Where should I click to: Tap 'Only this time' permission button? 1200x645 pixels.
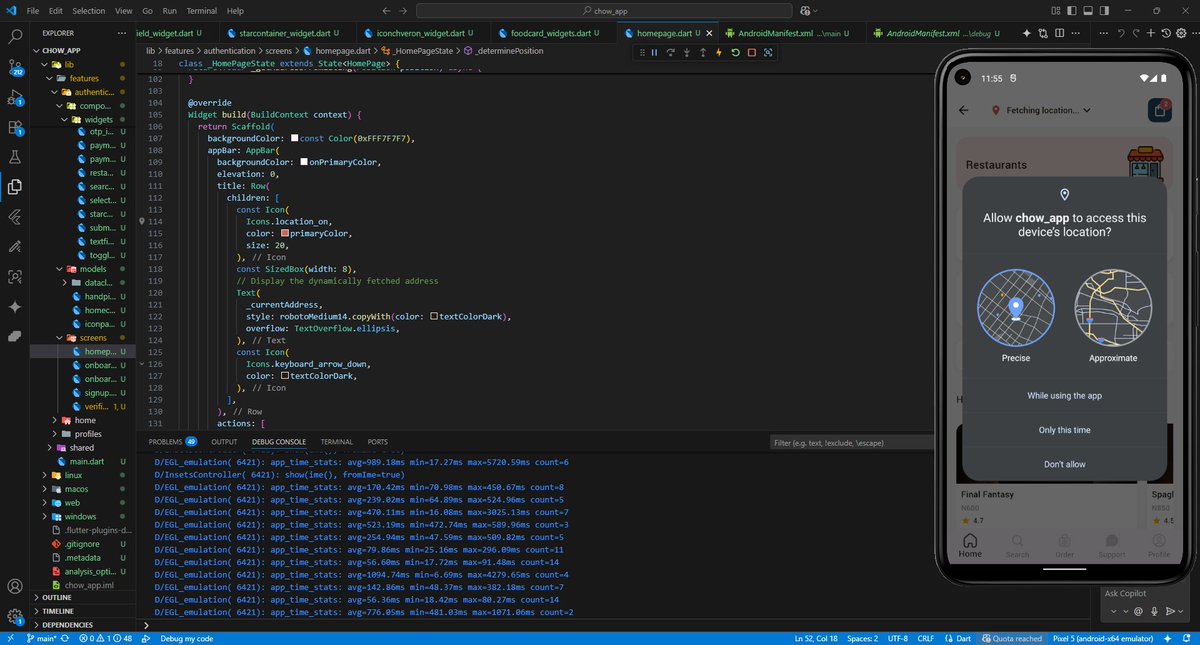click(1064, 430)
